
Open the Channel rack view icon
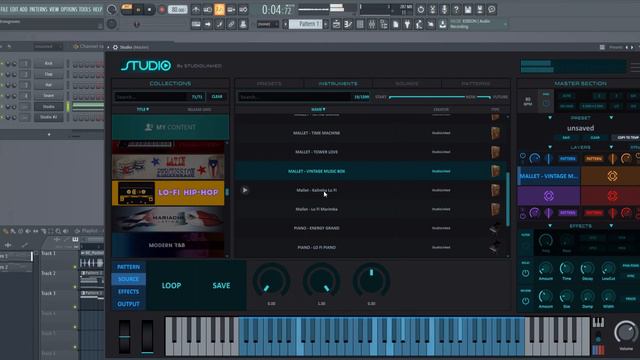360,24
